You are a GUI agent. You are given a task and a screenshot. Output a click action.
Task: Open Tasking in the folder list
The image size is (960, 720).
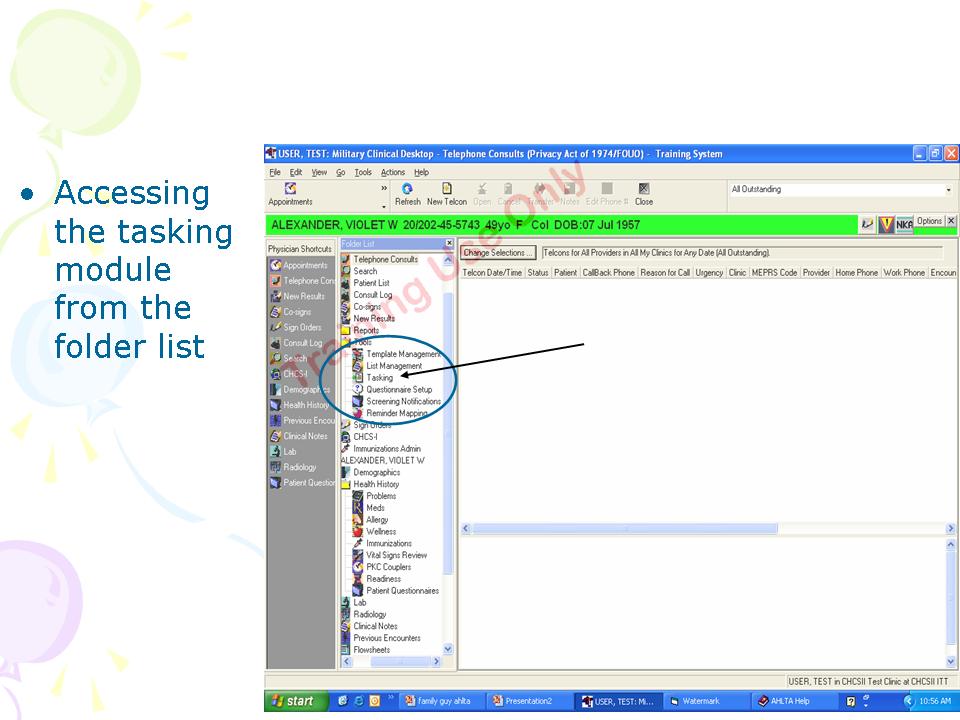[379, 378]
